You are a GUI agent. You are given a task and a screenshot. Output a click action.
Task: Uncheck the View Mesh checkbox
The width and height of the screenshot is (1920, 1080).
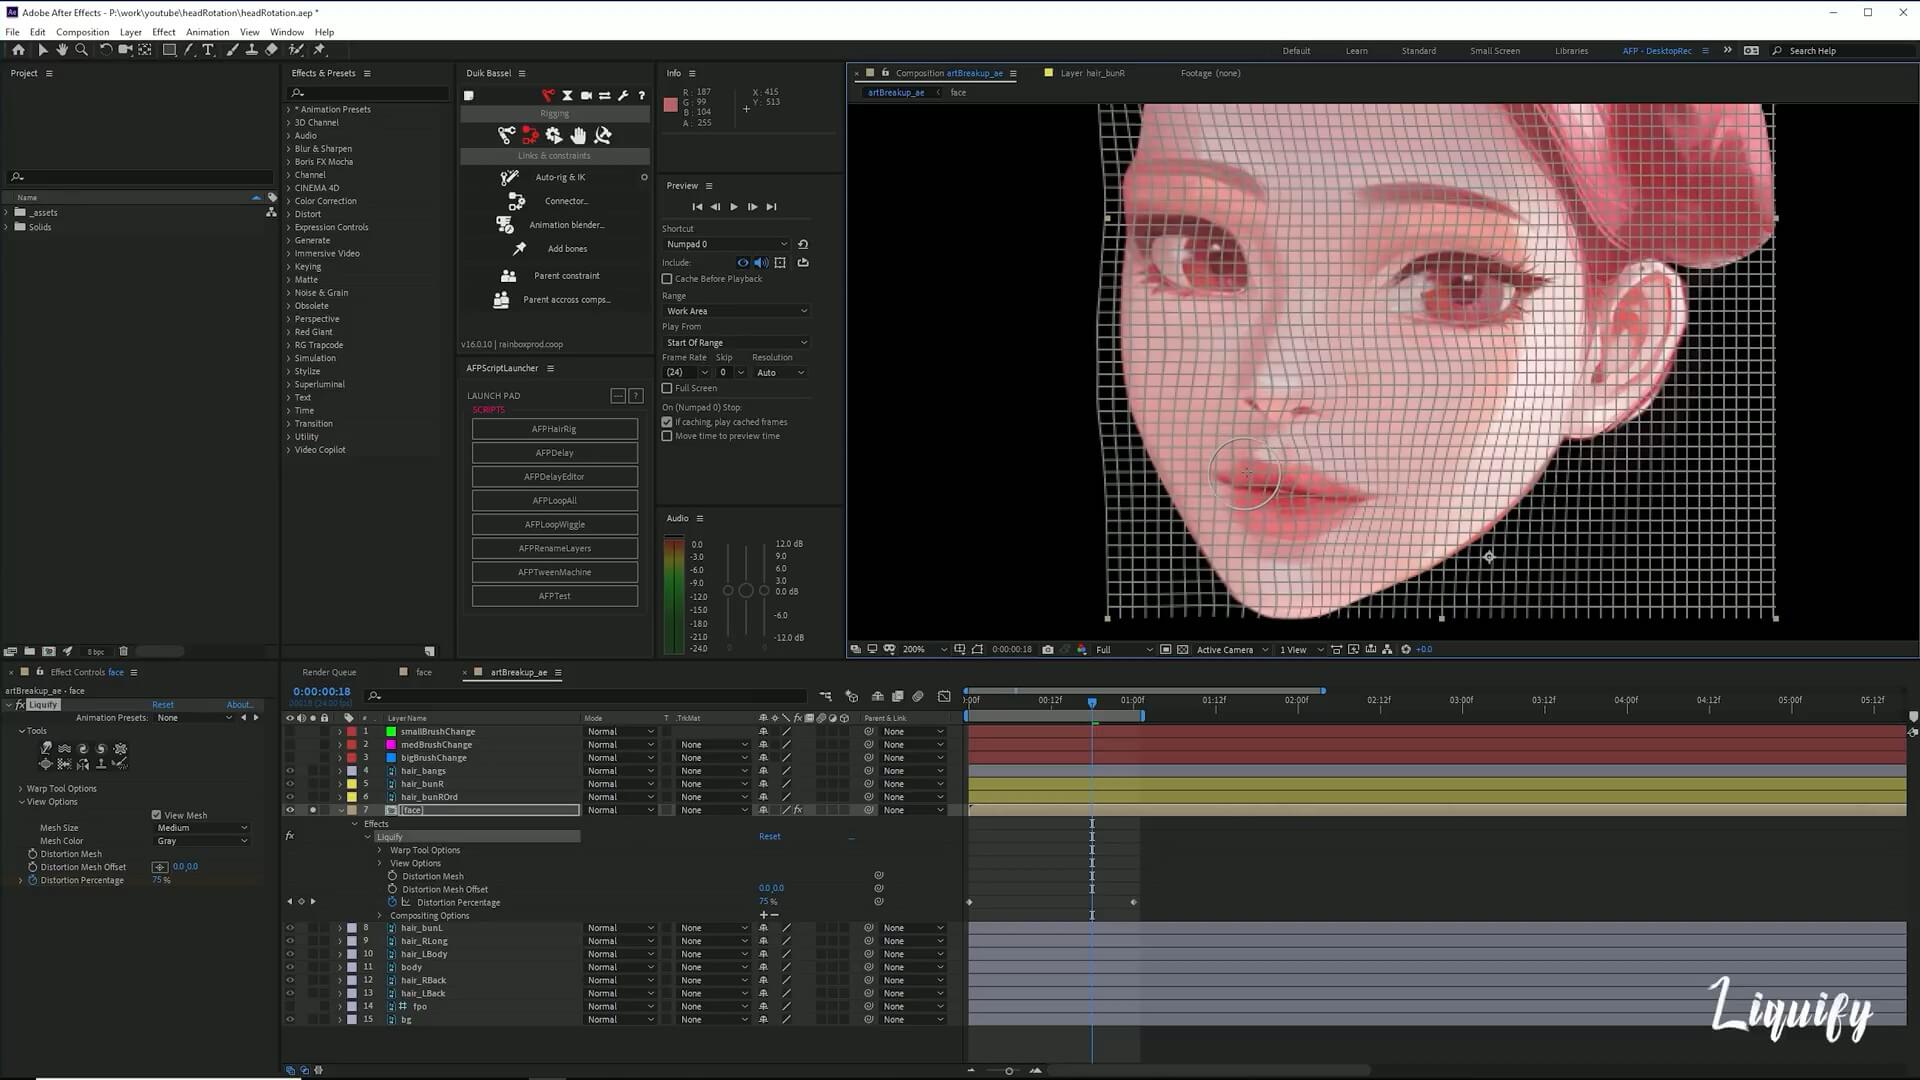click(156, 815)
